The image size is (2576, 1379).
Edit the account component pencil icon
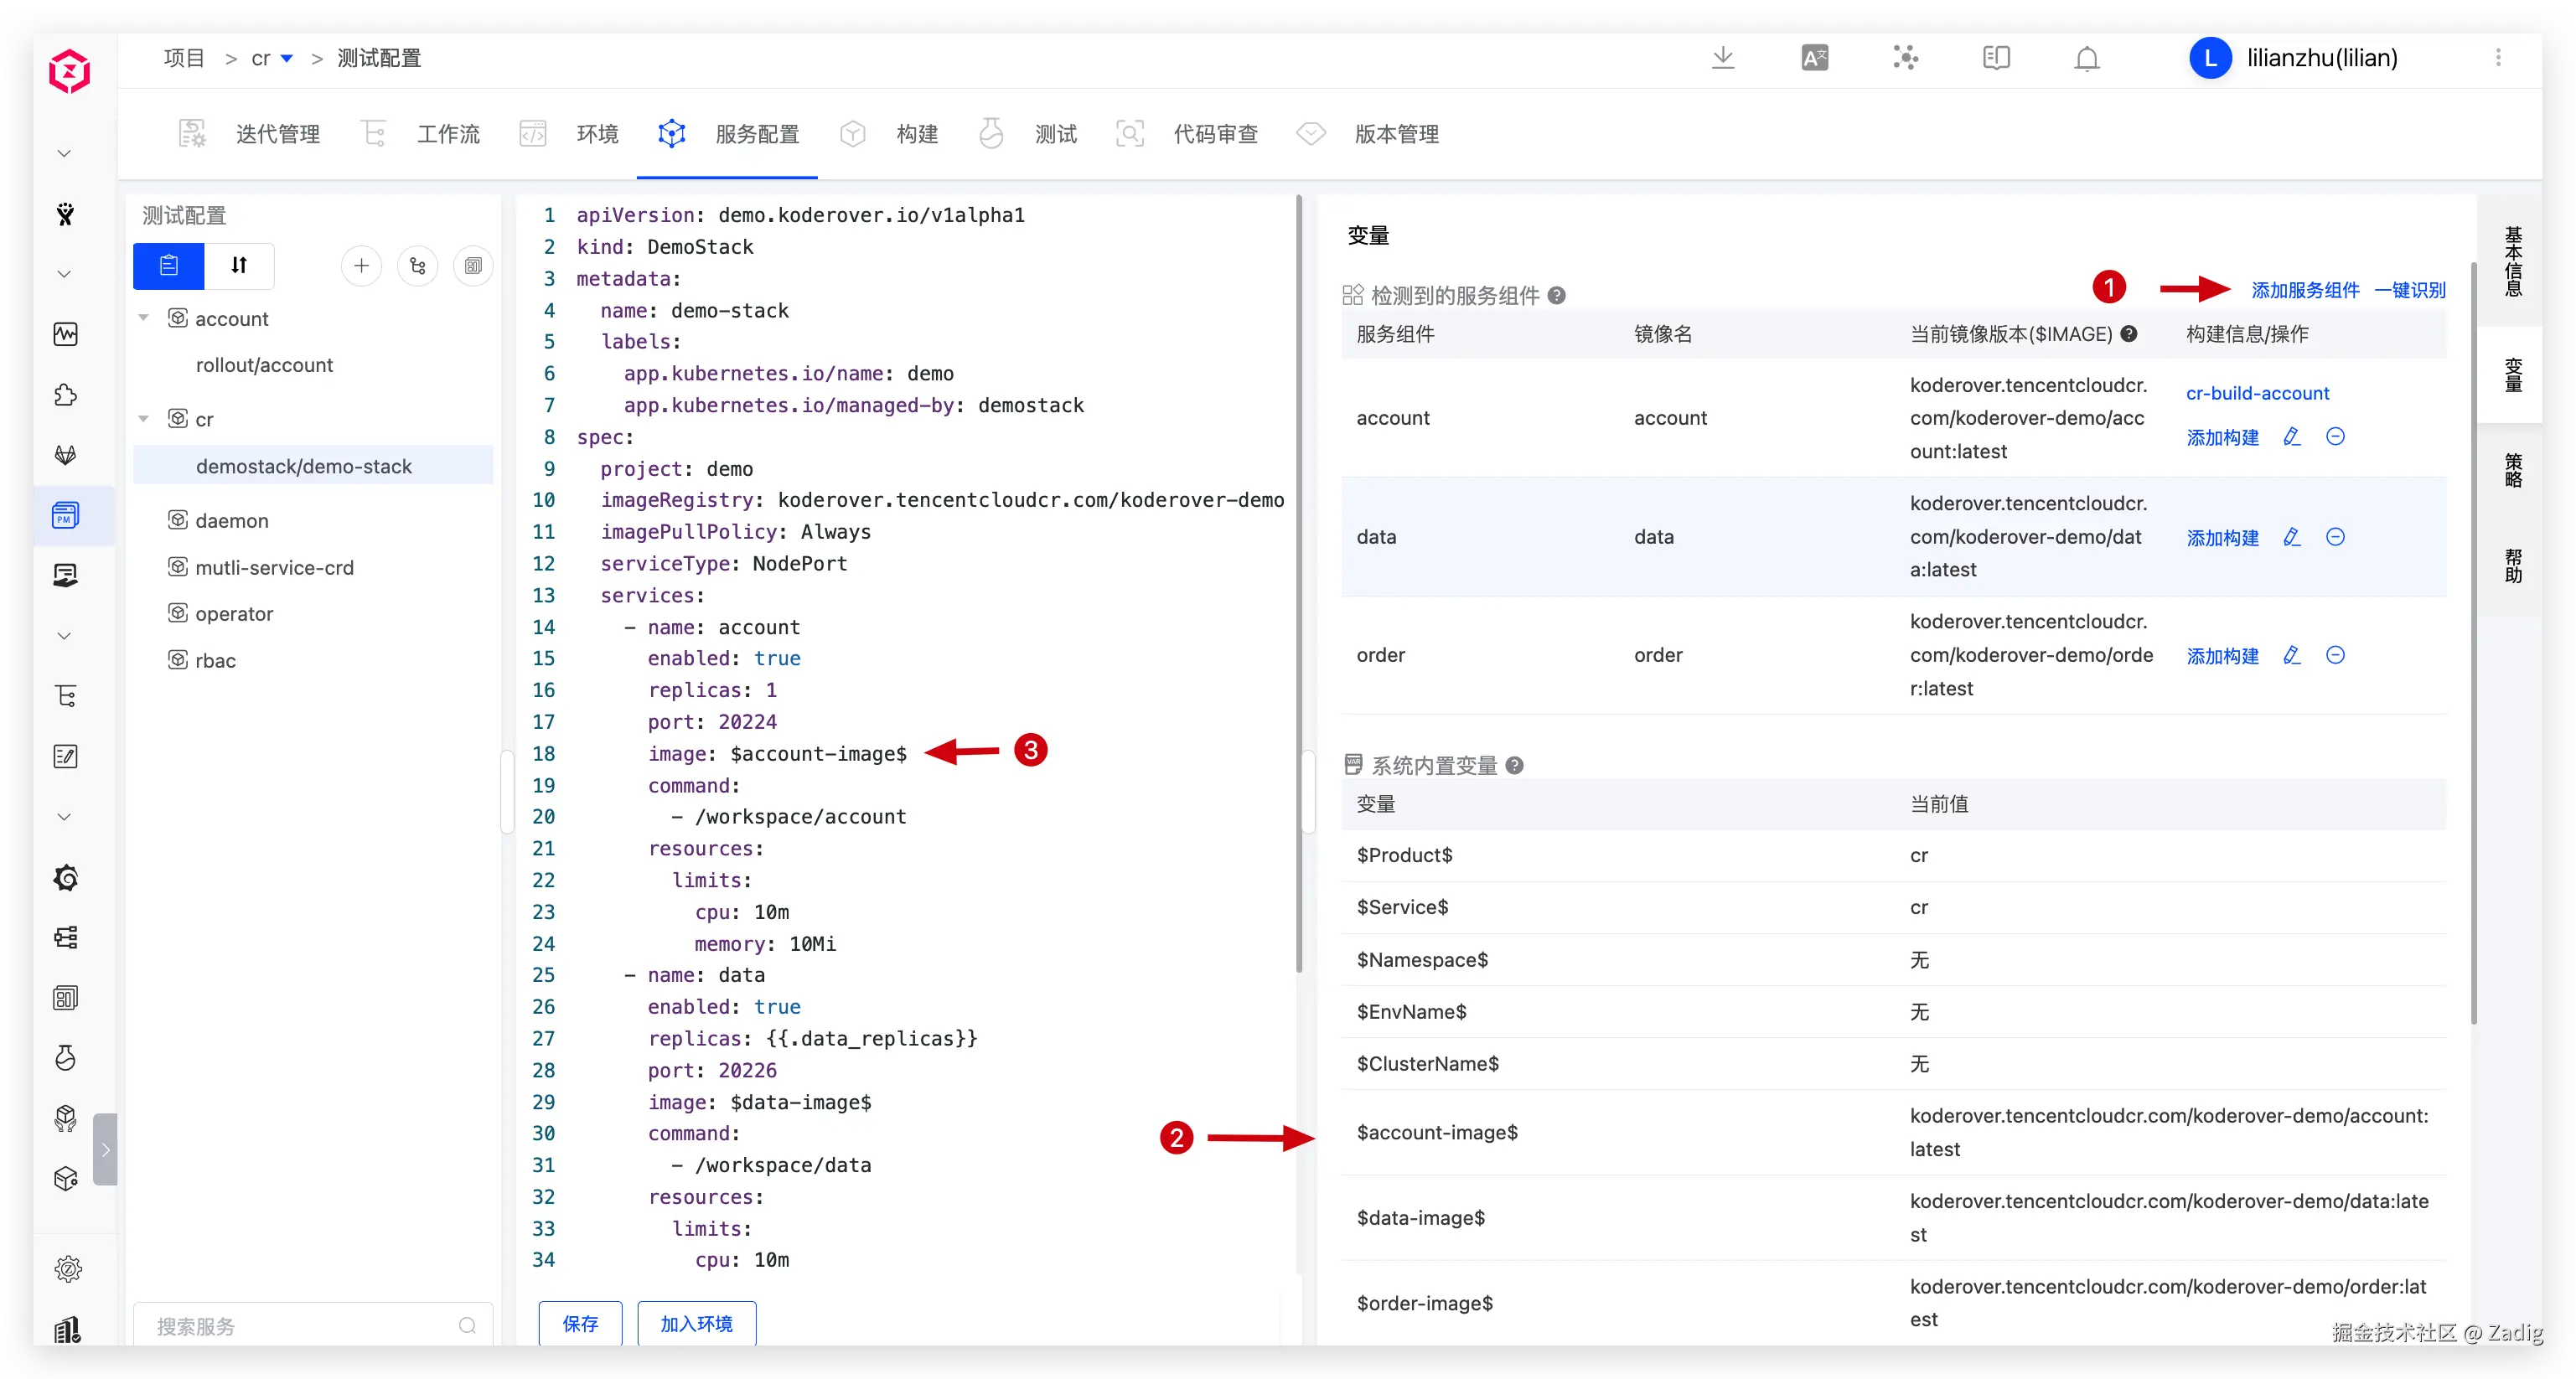(x=2292, y=436)
